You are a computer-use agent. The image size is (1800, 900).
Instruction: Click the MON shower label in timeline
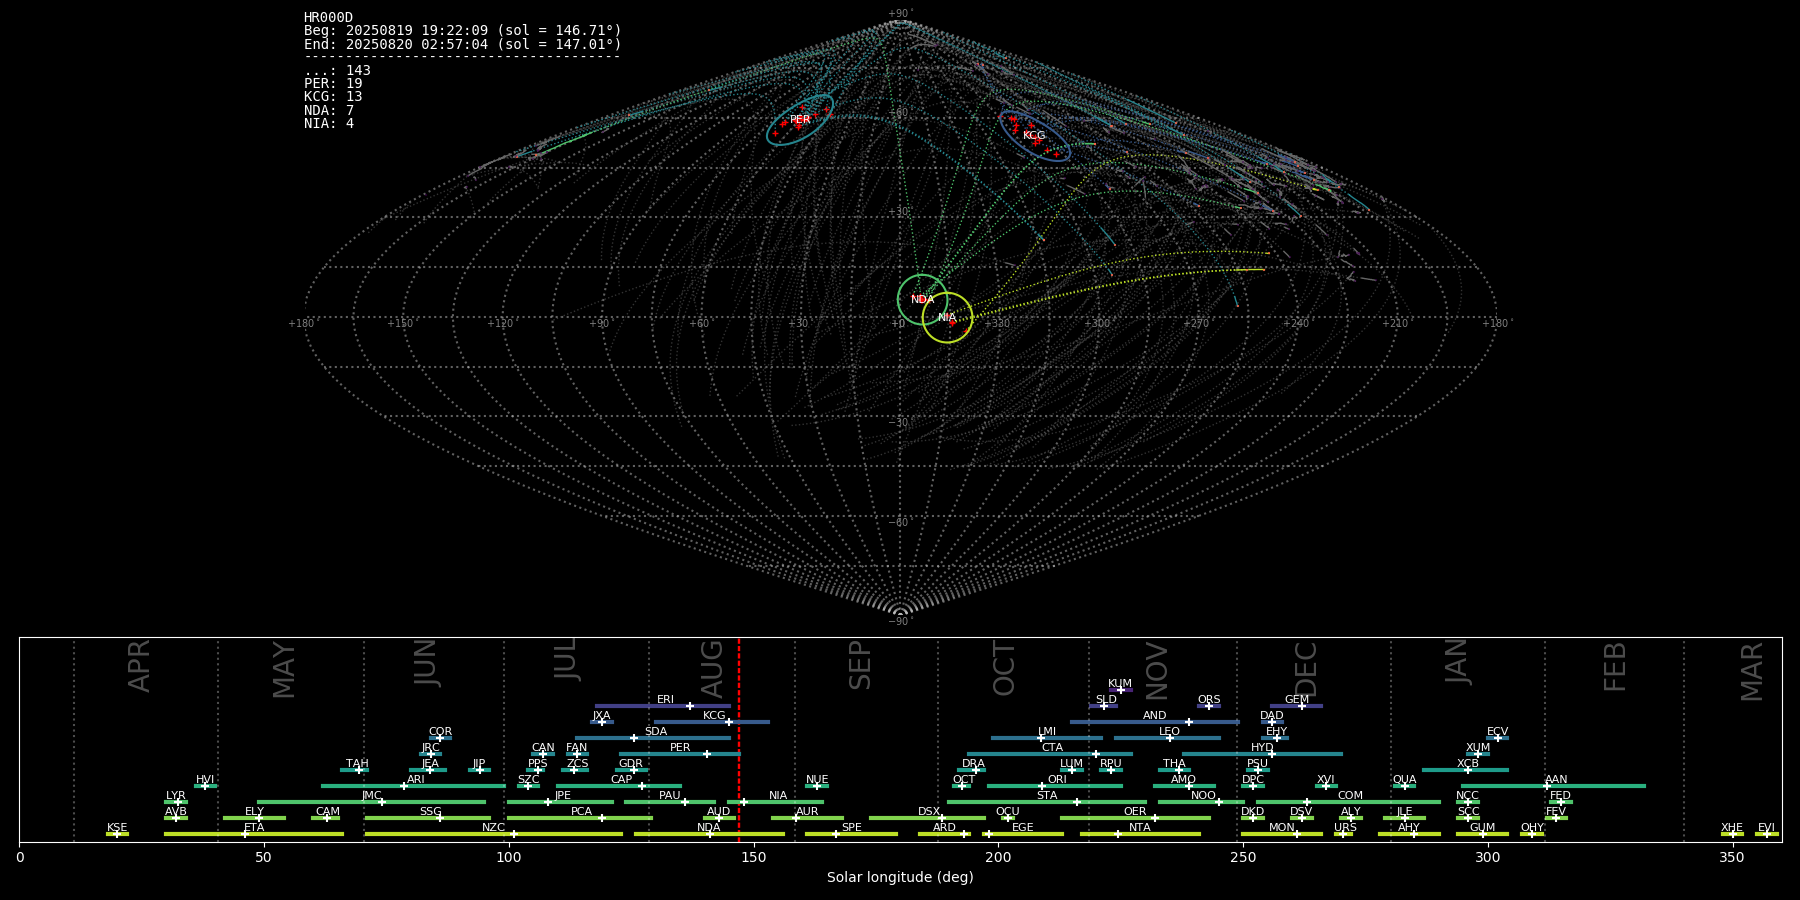[x=1281, y=828]
